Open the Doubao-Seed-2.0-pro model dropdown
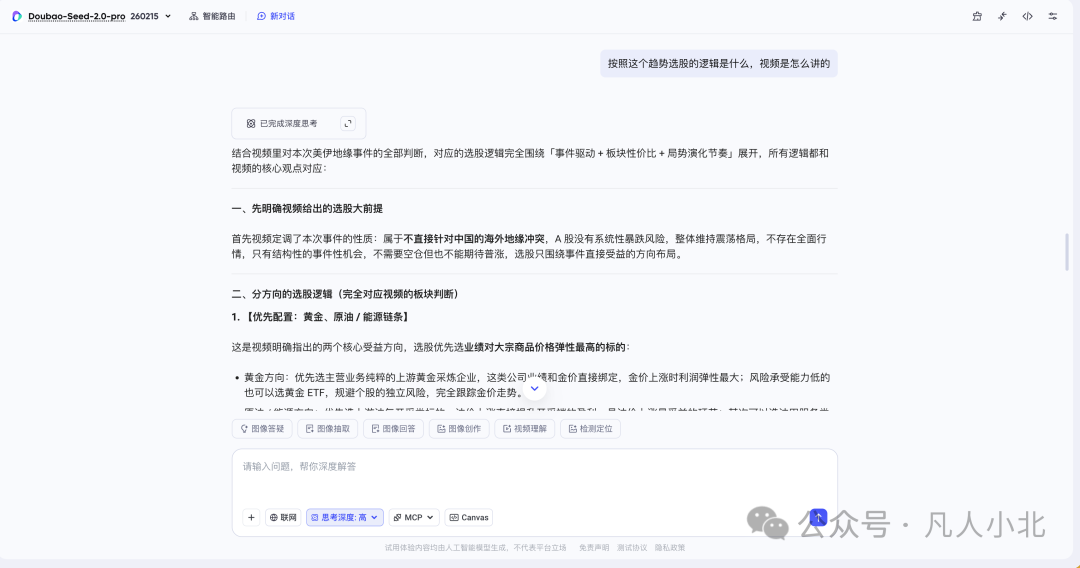 pyautogui.click(x=100, y=16)
